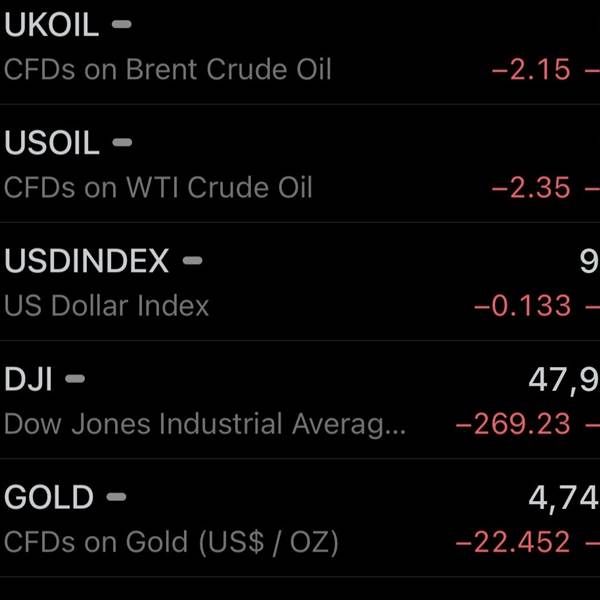Click the gray status dash beside USDINDEX

192,261
